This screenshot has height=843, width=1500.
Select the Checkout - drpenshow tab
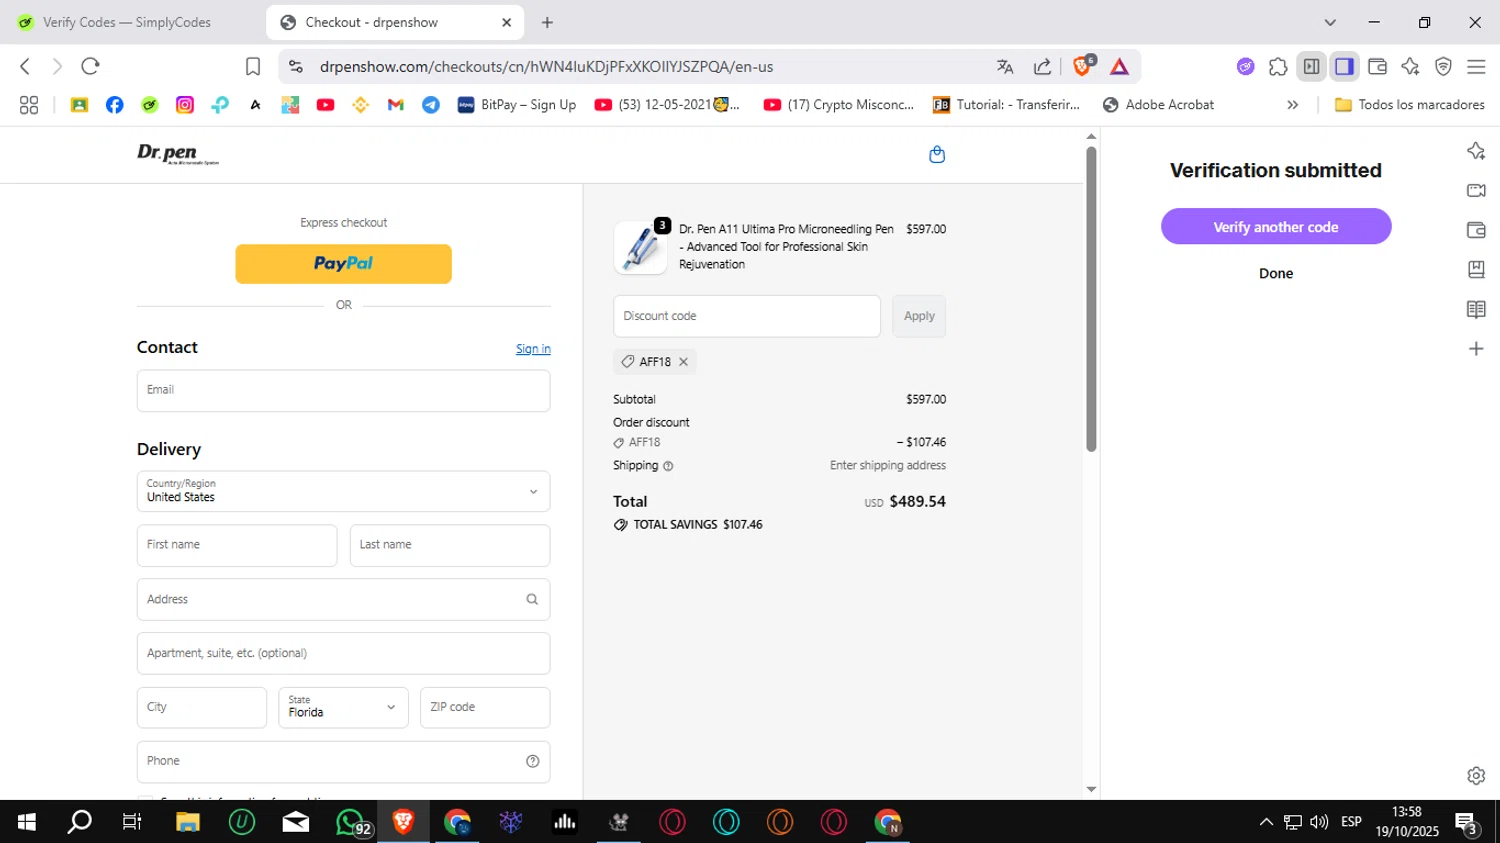397,22
